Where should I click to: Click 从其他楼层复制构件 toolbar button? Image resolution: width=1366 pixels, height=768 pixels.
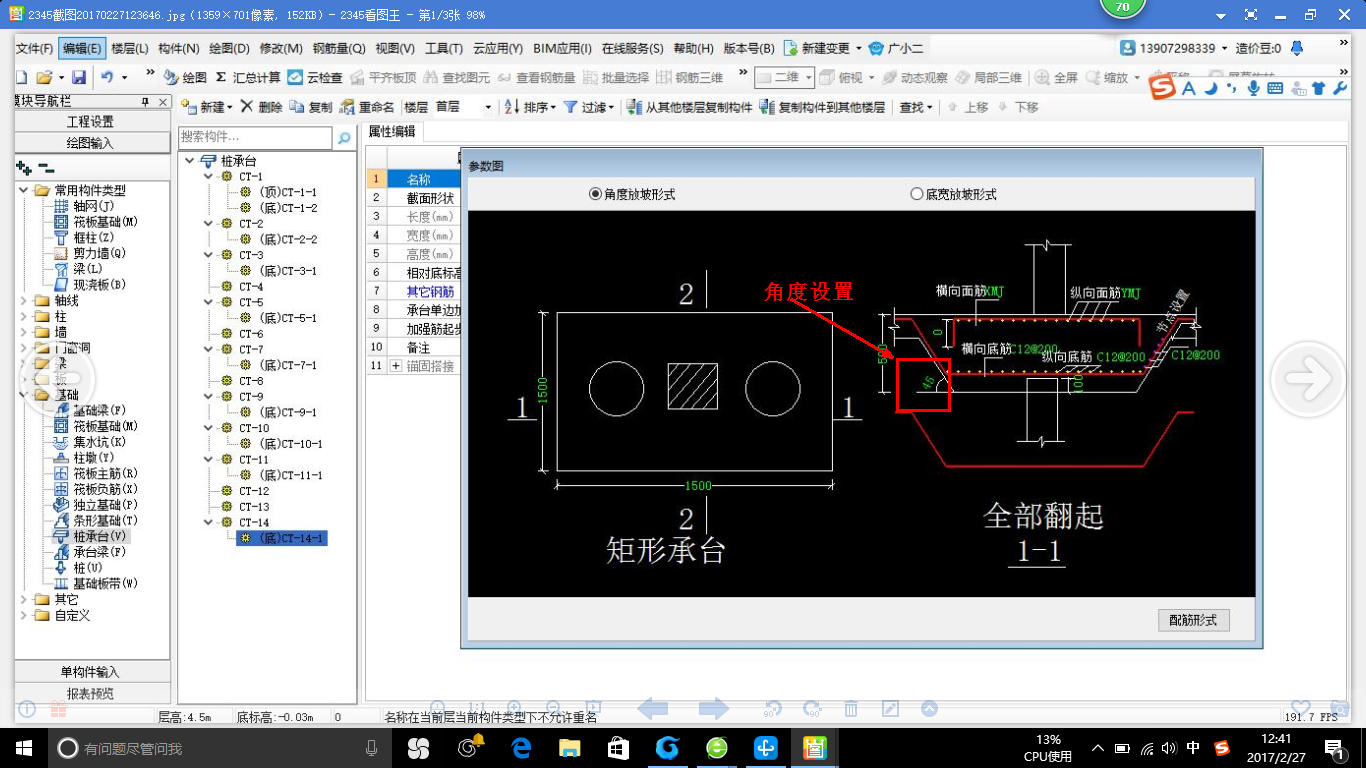689,107
